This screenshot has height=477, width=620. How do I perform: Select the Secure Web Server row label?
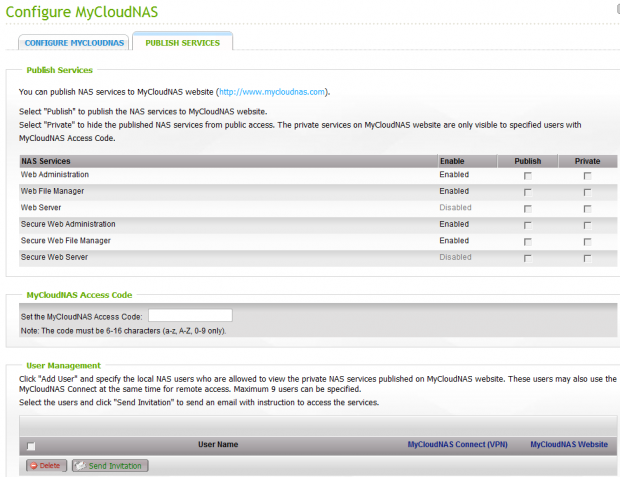pyautogui.click(x=54, y=257)
